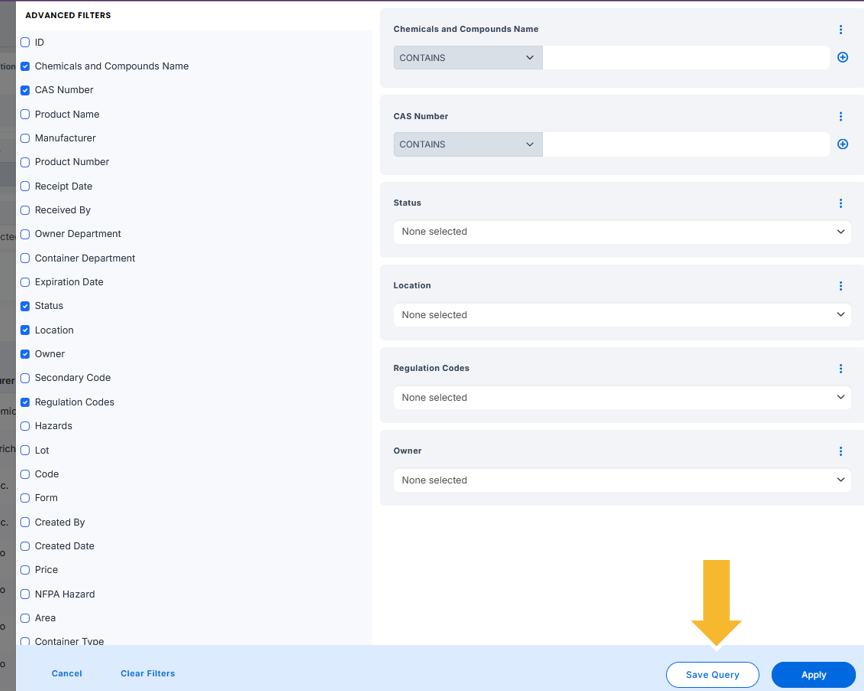The width and height of the screenshot is (864, 691).
Task: Expand the Status None selected dropdown
Action: tap(622, 232)
